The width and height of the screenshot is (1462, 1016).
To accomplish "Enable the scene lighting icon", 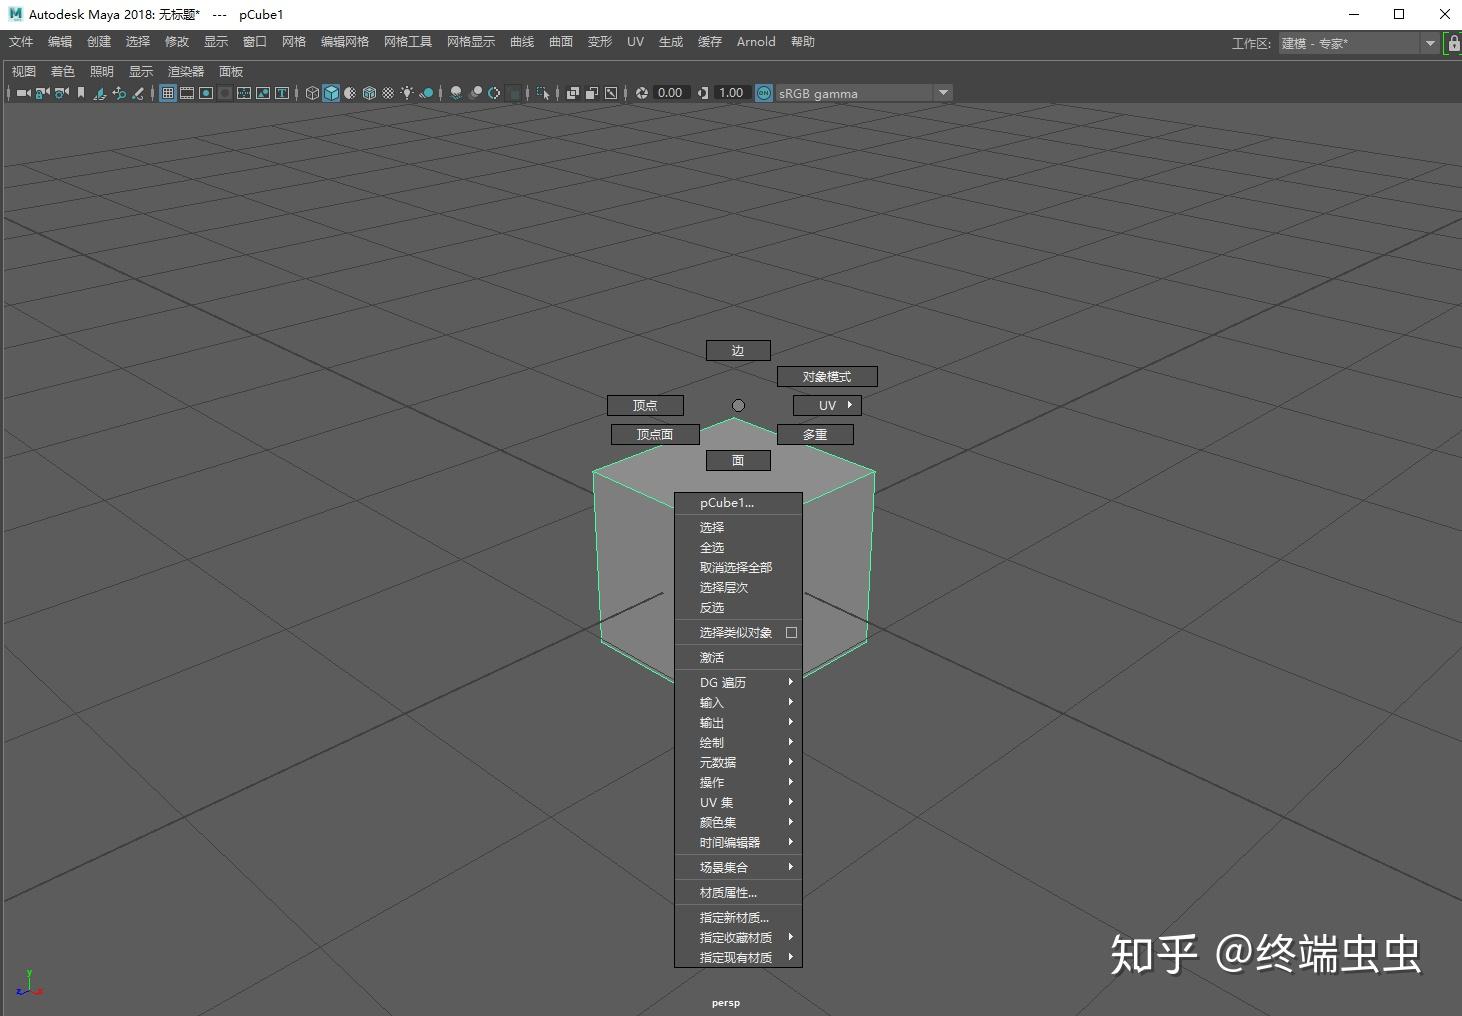I will tap(407, 93).
